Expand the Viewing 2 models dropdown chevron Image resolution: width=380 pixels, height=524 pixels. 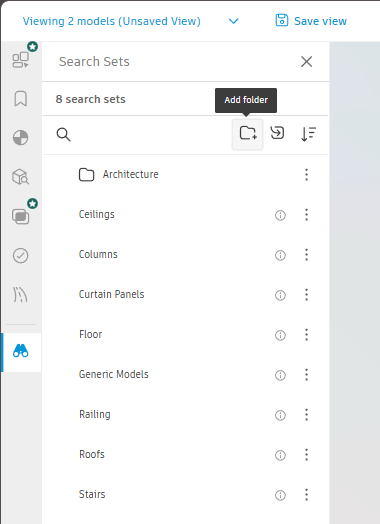(234, 21)
